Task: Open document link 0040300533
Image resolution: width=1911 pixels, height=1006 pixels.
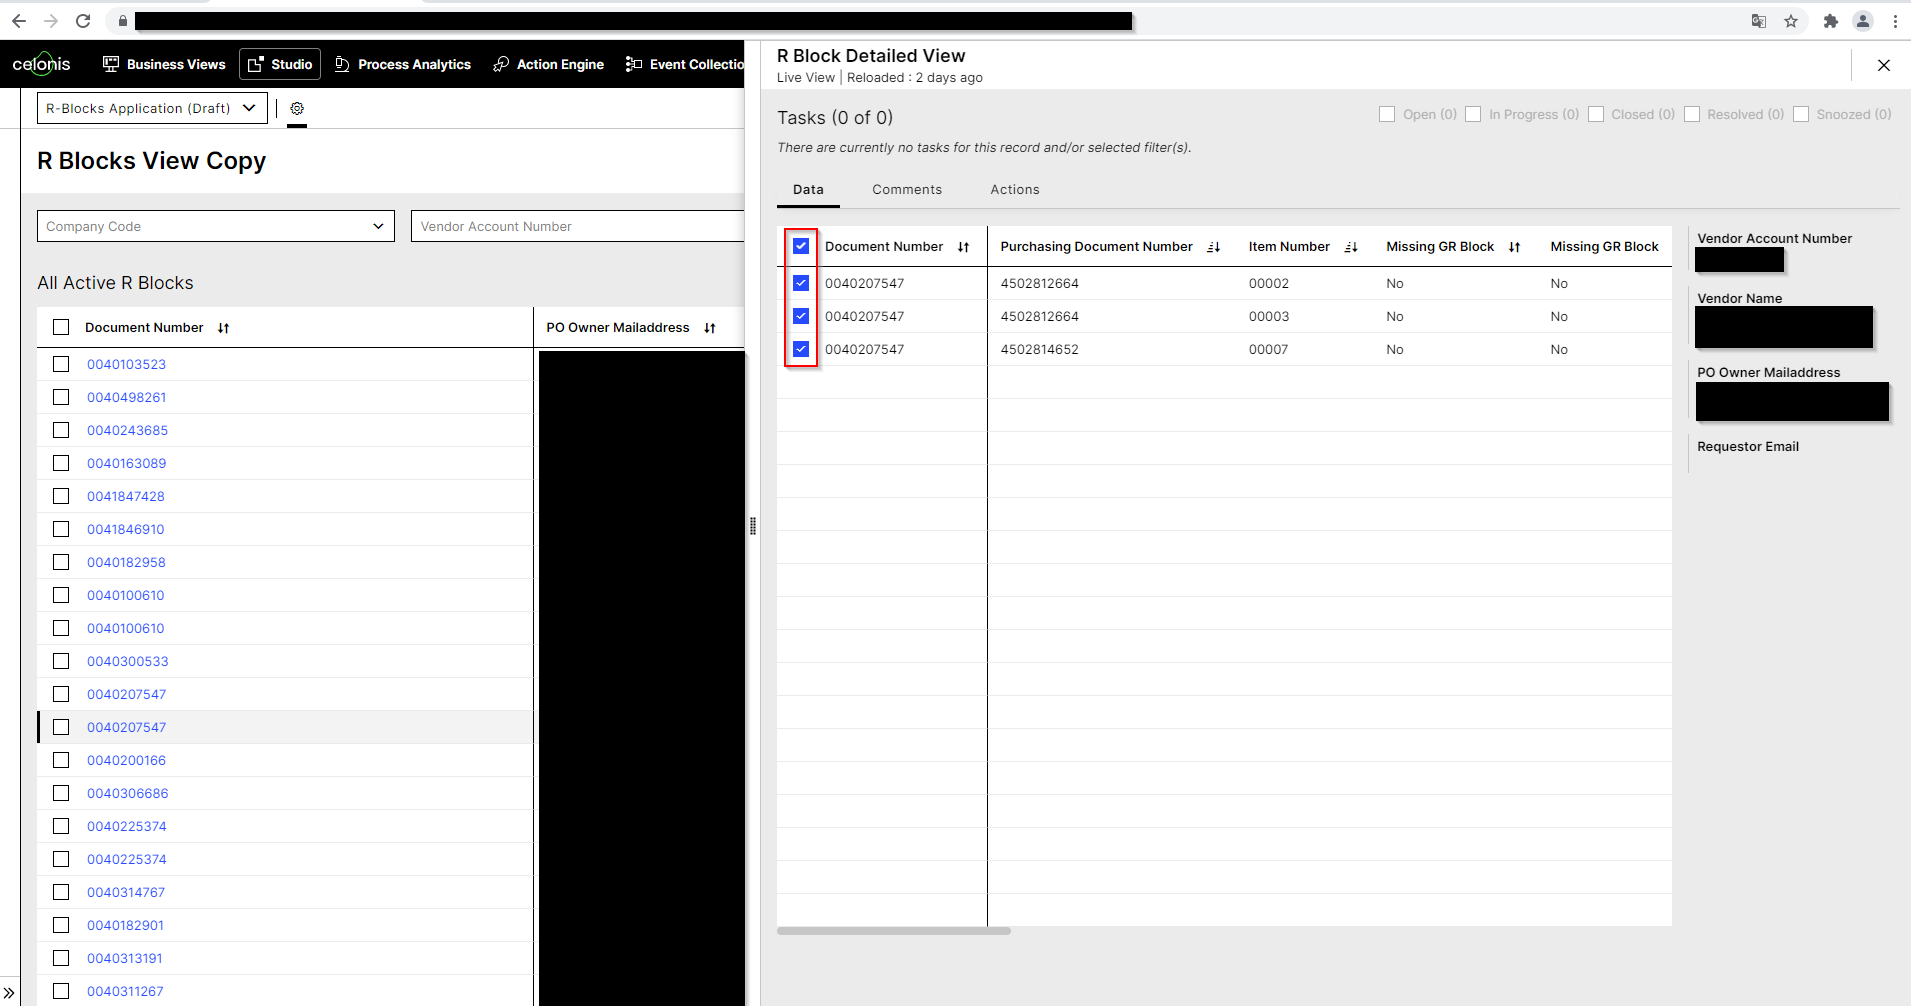Action: [x=128, y=661]
